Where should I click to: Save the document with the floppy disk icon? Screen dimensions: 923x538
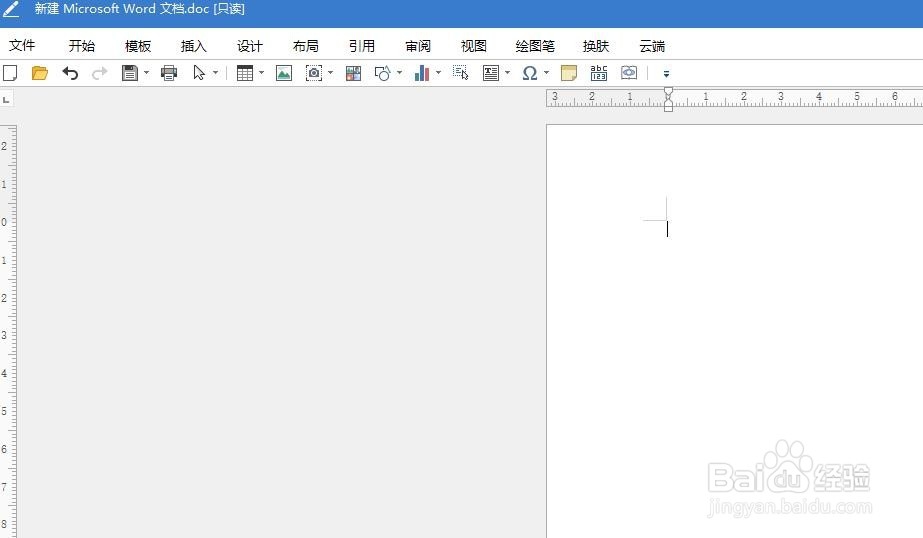pos(130,73)
